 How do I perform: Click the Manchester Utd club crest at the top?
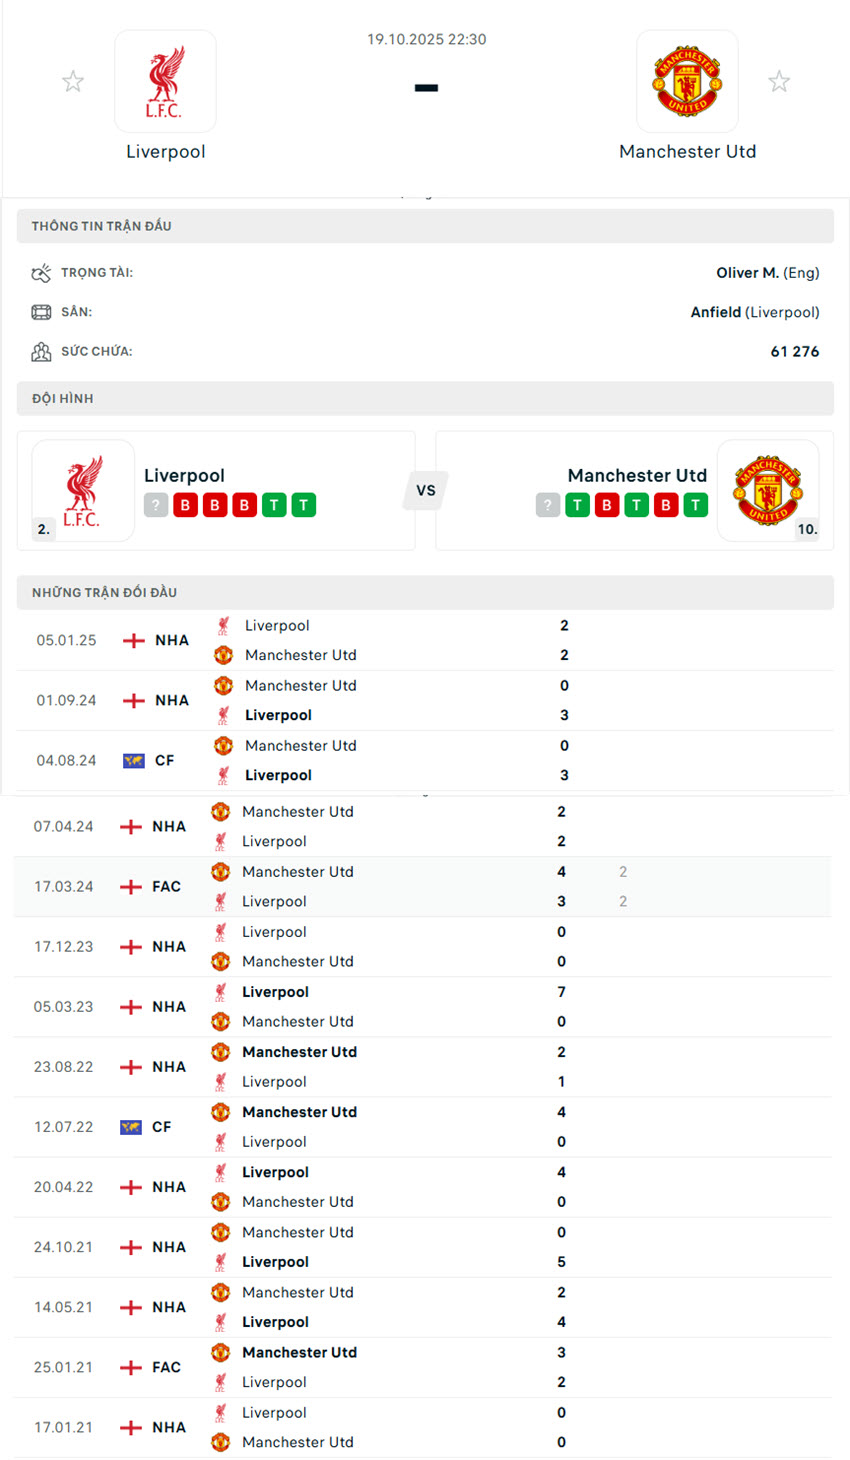click(x=687, y=81)
